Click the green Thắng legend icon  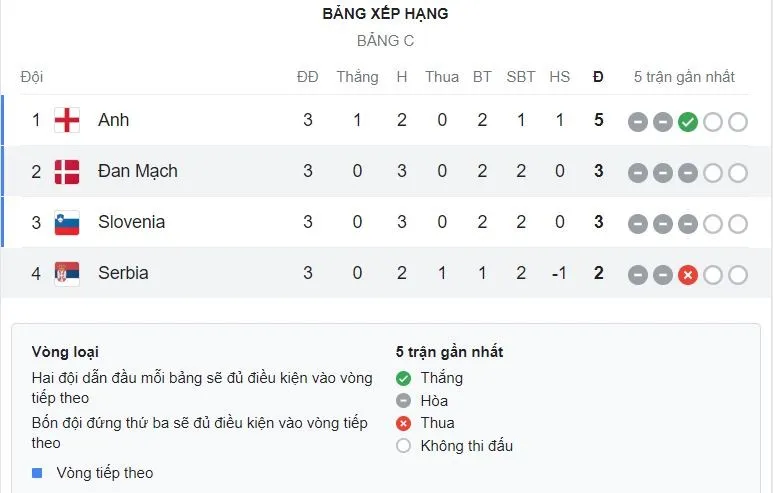403,378
